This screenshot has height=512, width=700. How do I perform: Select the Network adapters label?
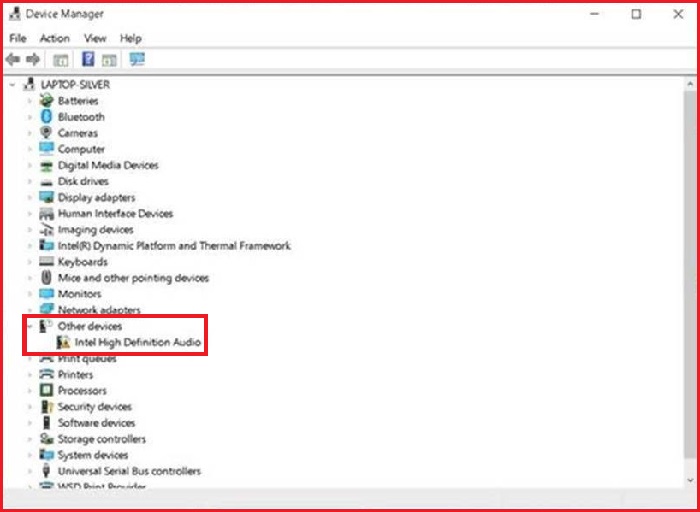click(99, 310)
